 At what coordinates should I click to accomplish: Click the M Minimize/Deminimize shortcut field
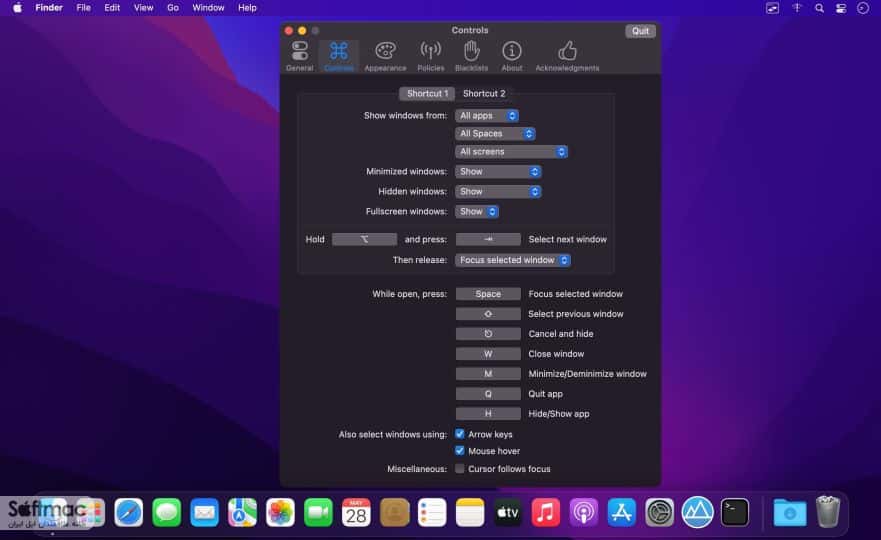(x=488, y=374)
